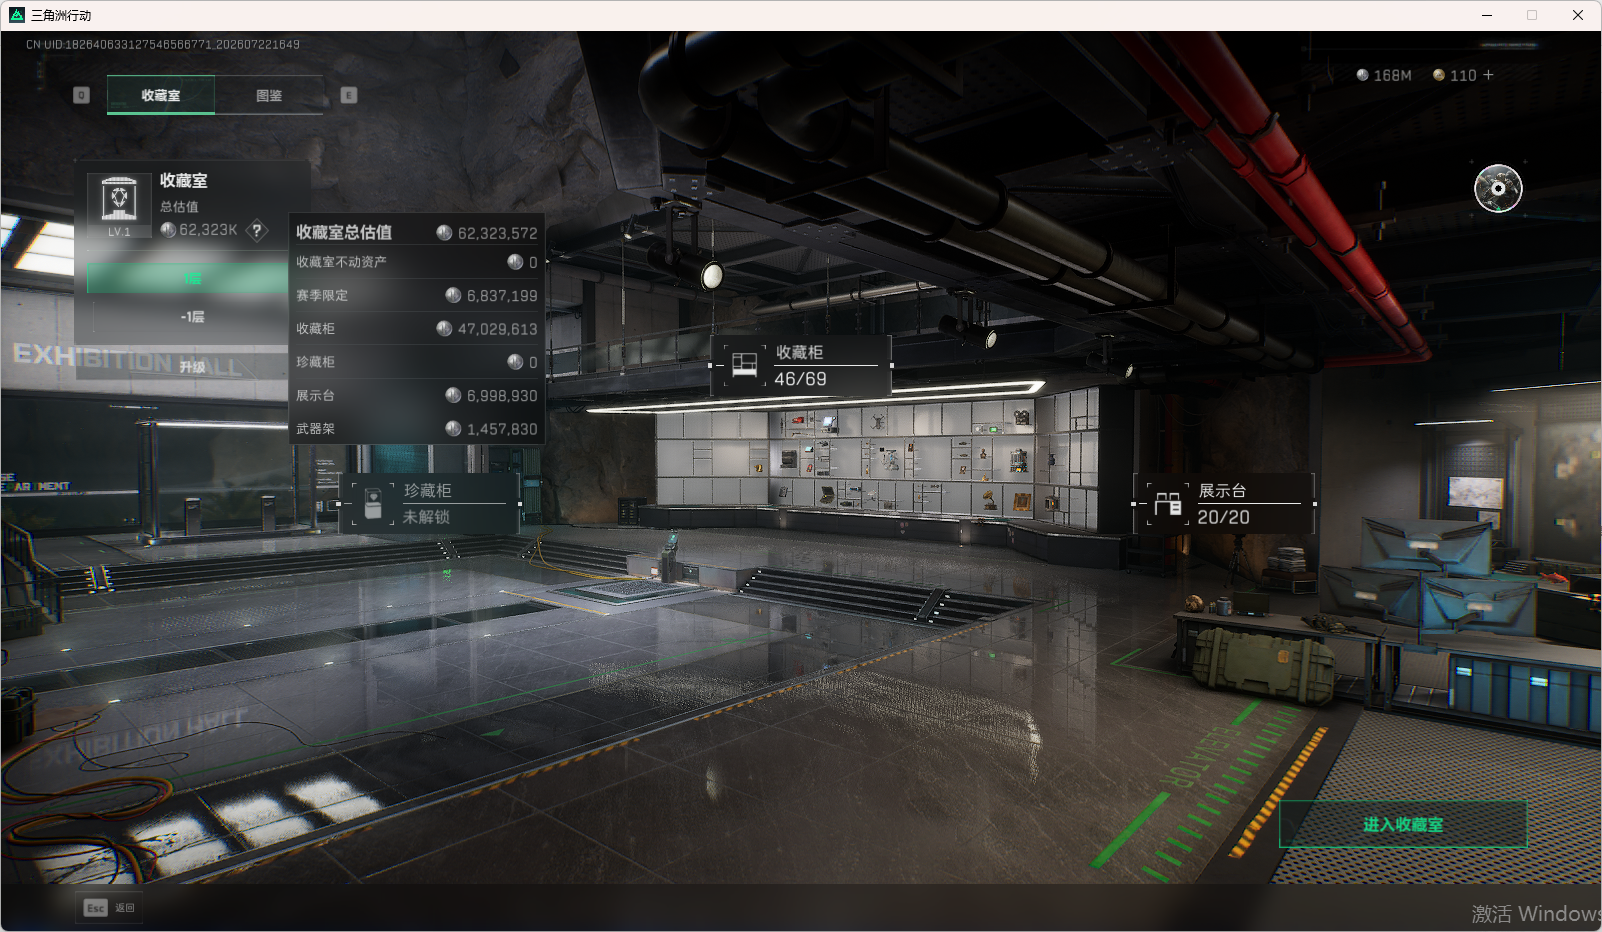Open the 收藏室 tab
The image size is (1602, 932).
click(161, 95)
